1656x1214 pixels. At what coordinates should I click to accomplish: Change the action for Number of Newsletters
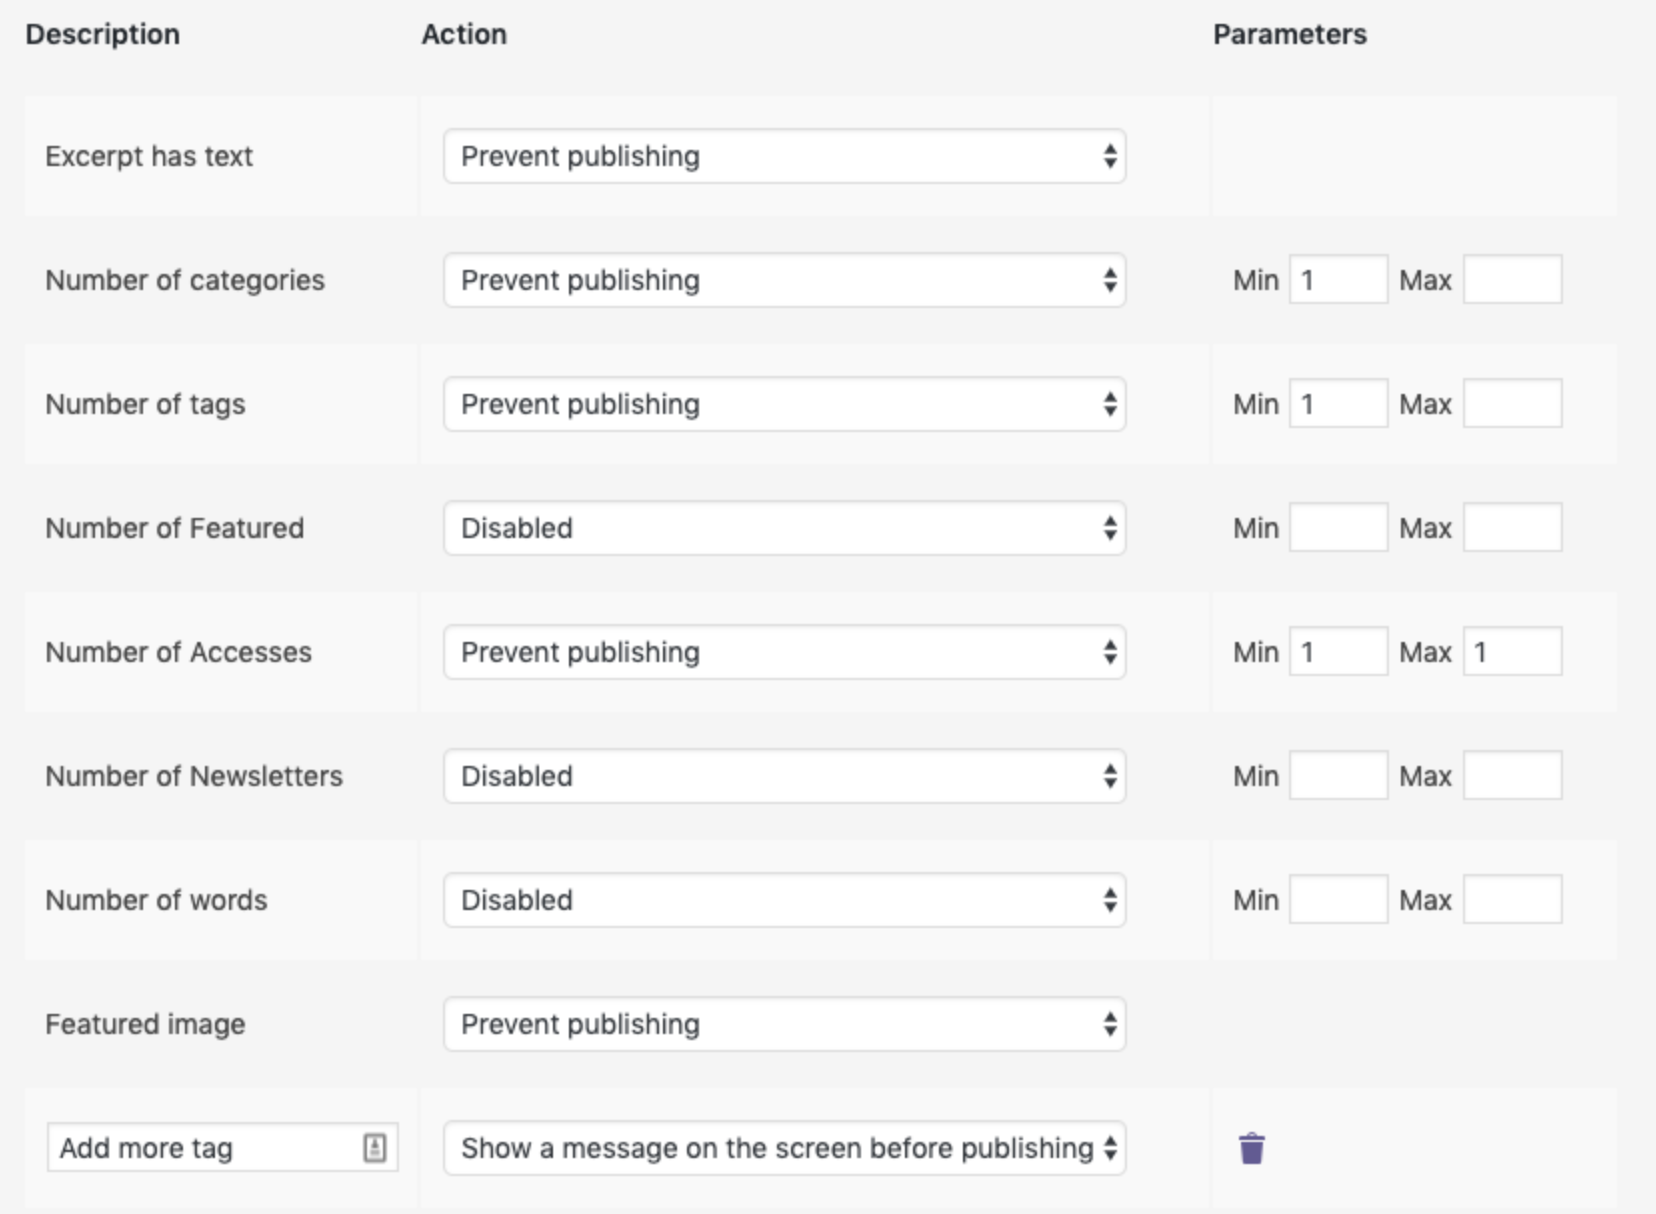785,776
